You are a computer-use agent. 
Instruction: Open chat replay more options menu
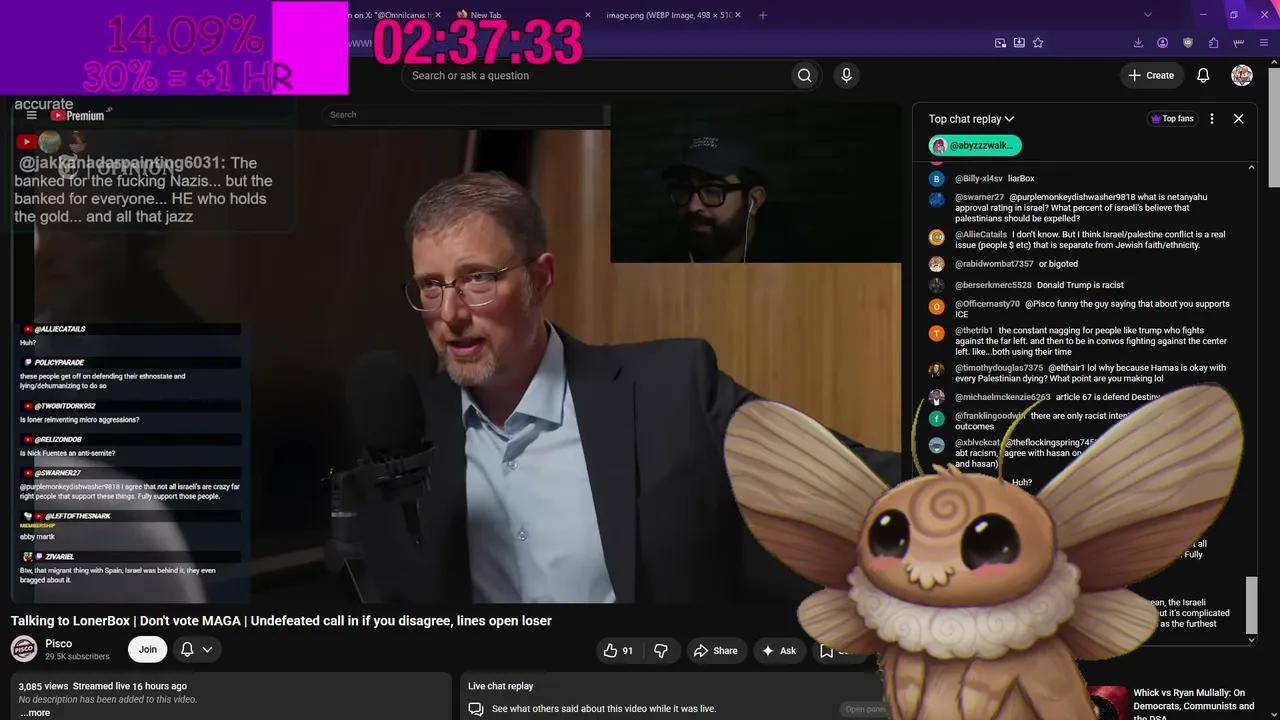[x=1212, y=119]
